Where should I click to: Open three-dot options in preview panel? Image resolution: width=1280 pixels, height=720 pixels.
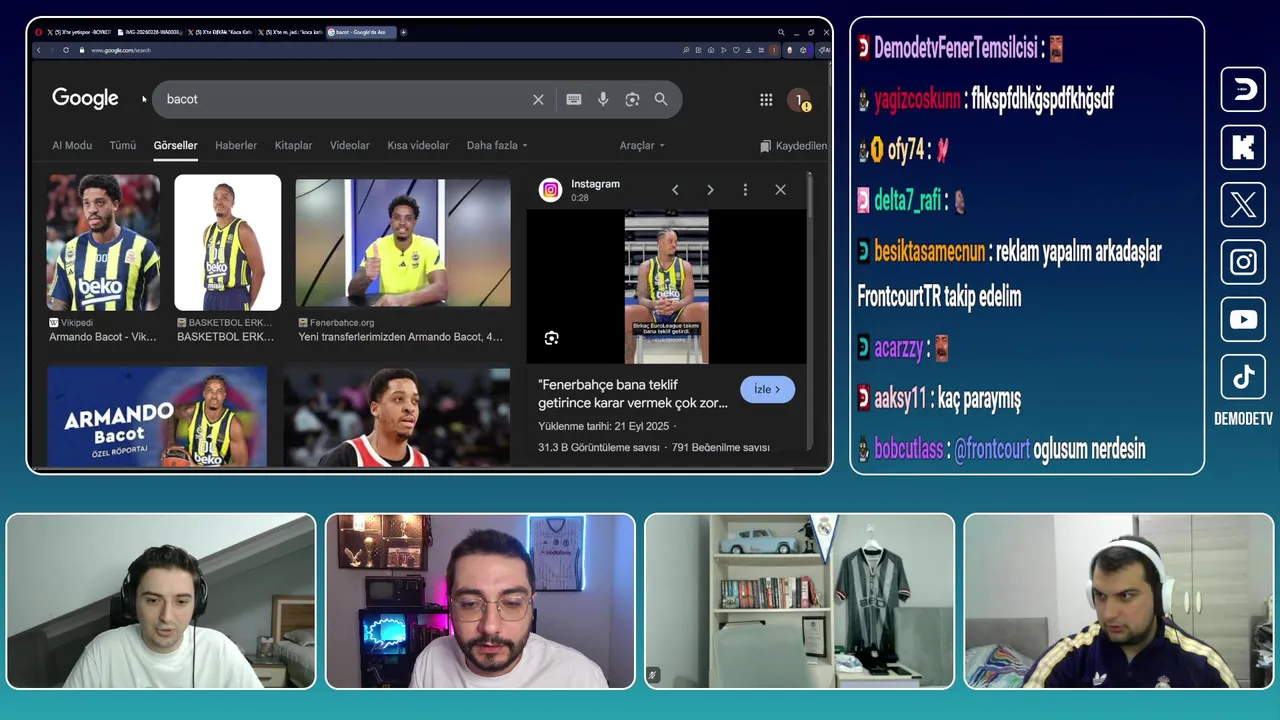pyautogui.click(x=745, y=190)
